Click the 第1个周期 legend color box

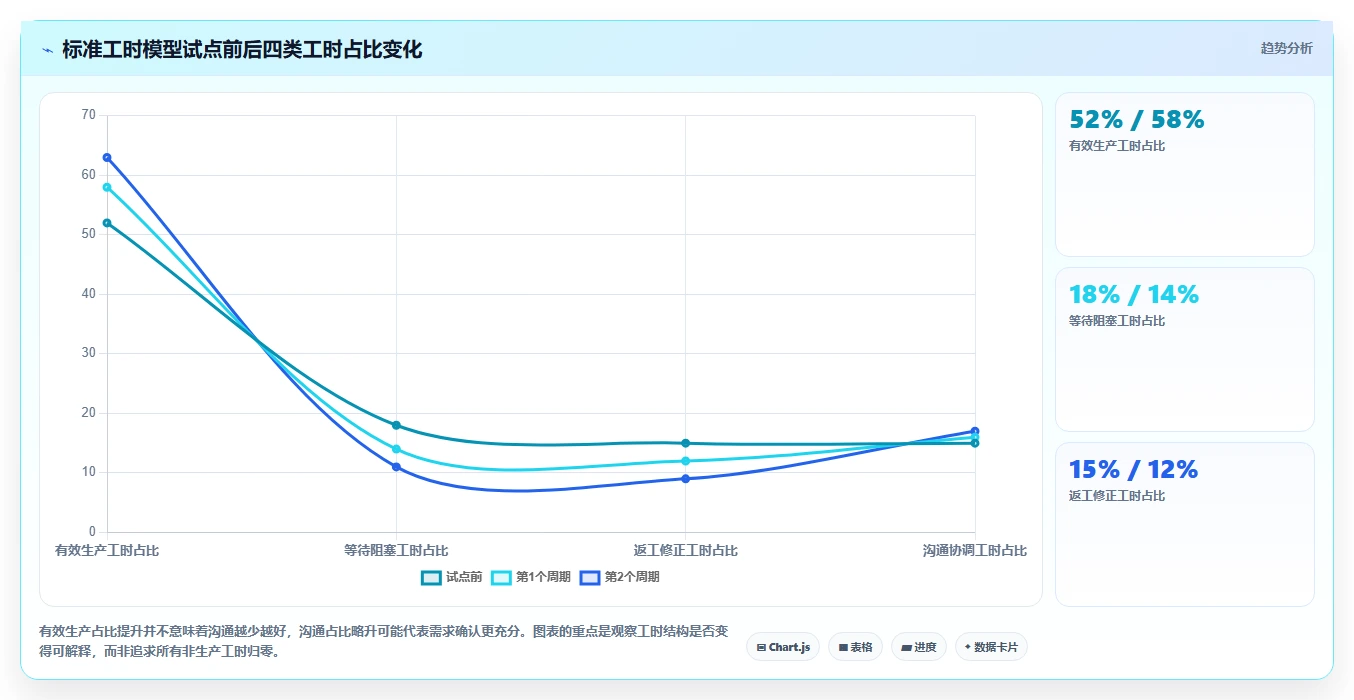click(501, 577)
